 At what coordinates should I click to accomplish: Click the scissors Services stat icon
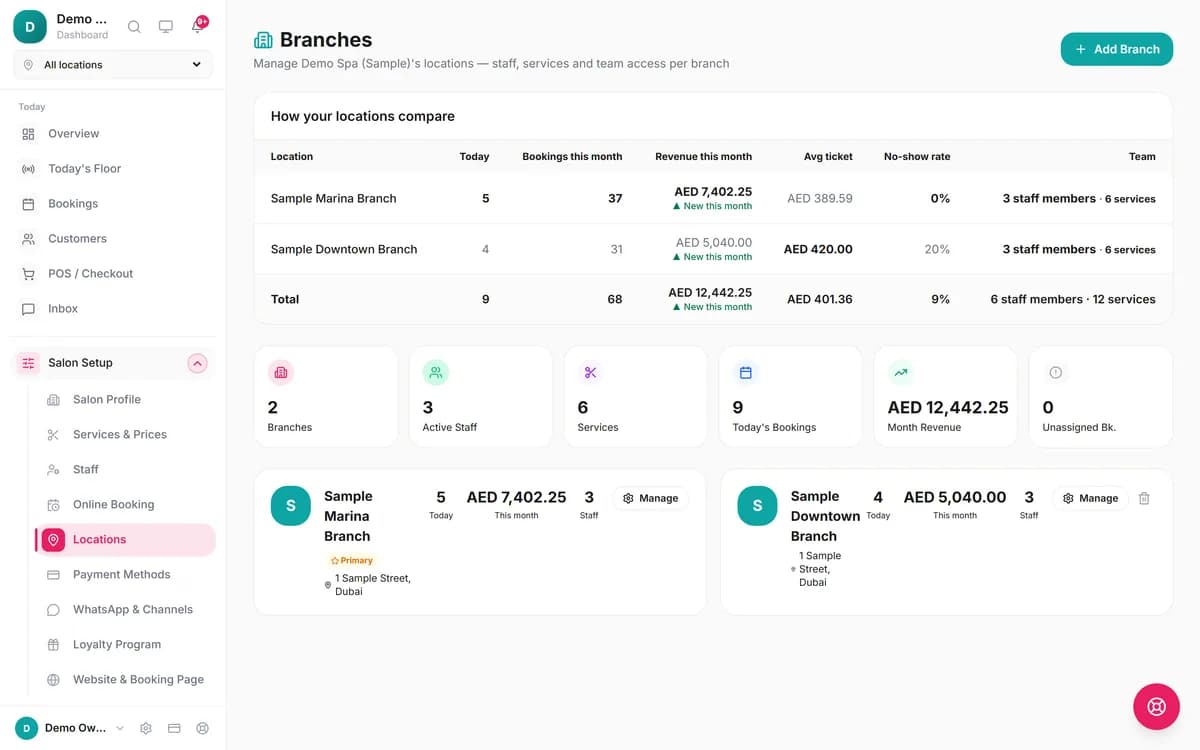tap(591, 373)
